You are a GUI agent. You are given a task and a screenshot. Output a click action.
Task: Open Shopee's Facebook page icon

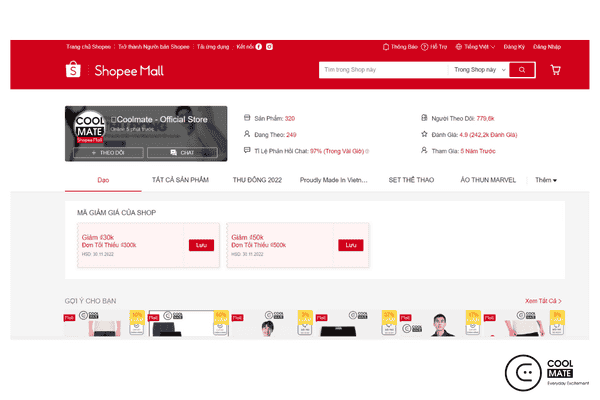point(259,46)
